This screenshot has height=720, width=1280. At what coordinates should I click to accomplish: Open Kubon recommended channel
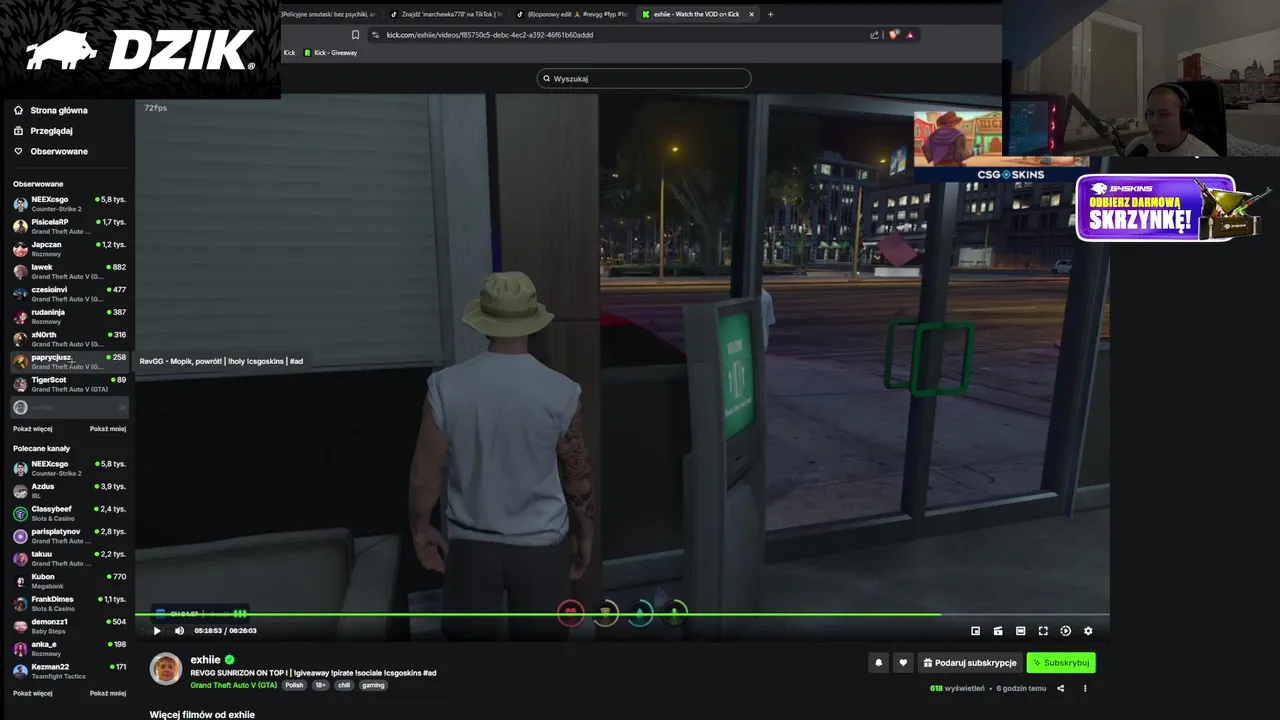pos(69,581)
